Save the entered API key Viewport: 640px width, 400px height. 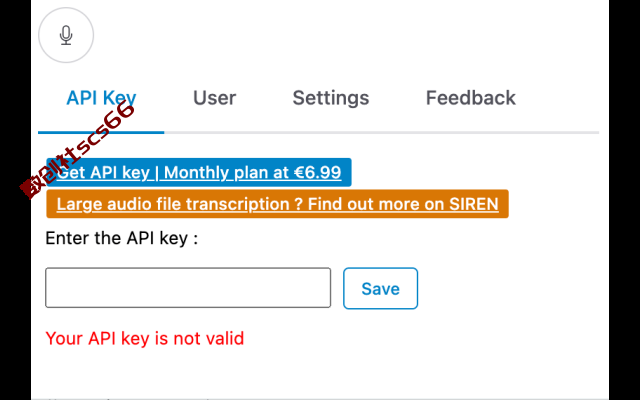tap(380, 289)
